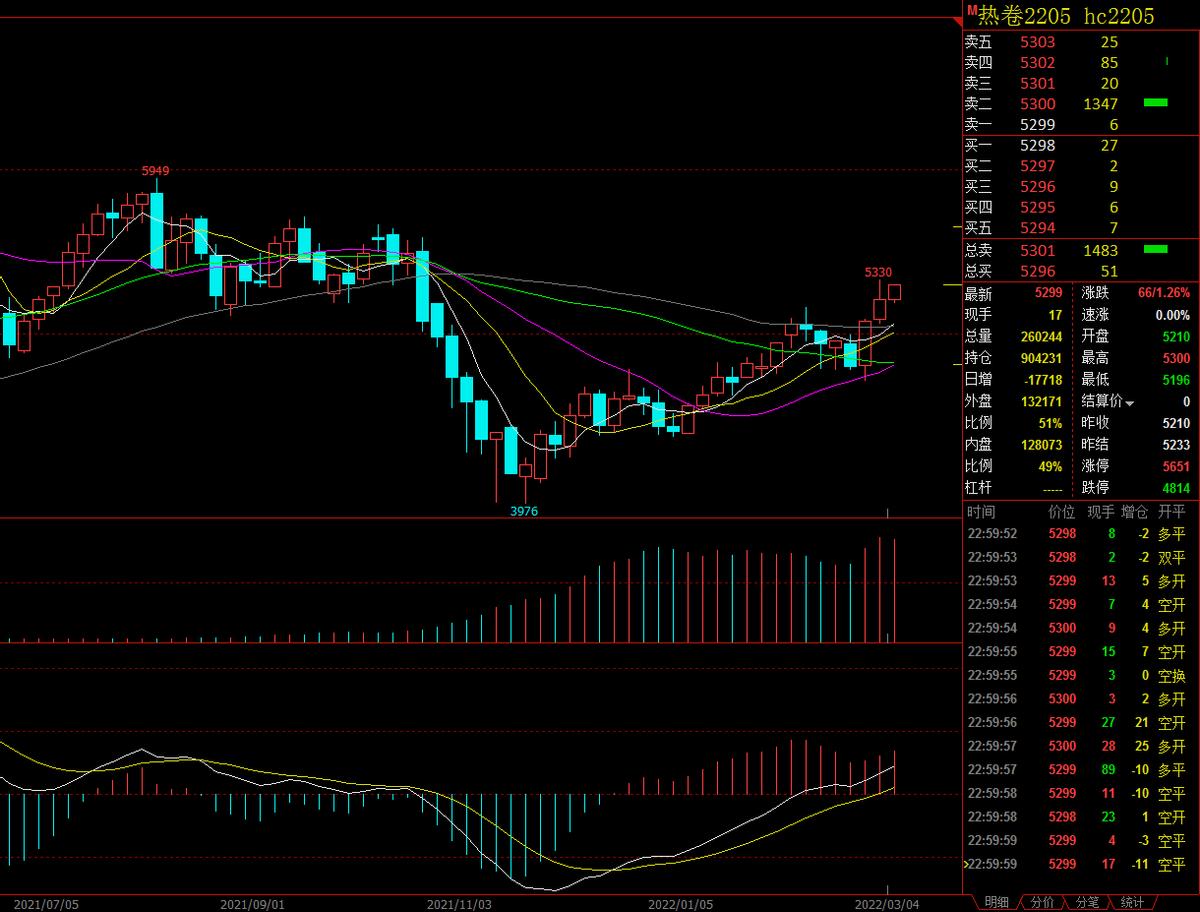The width and height of the screenshot is (1200, 912).
Task: Click the 外盘 value 132171
Action: [x=1041, y=402]
